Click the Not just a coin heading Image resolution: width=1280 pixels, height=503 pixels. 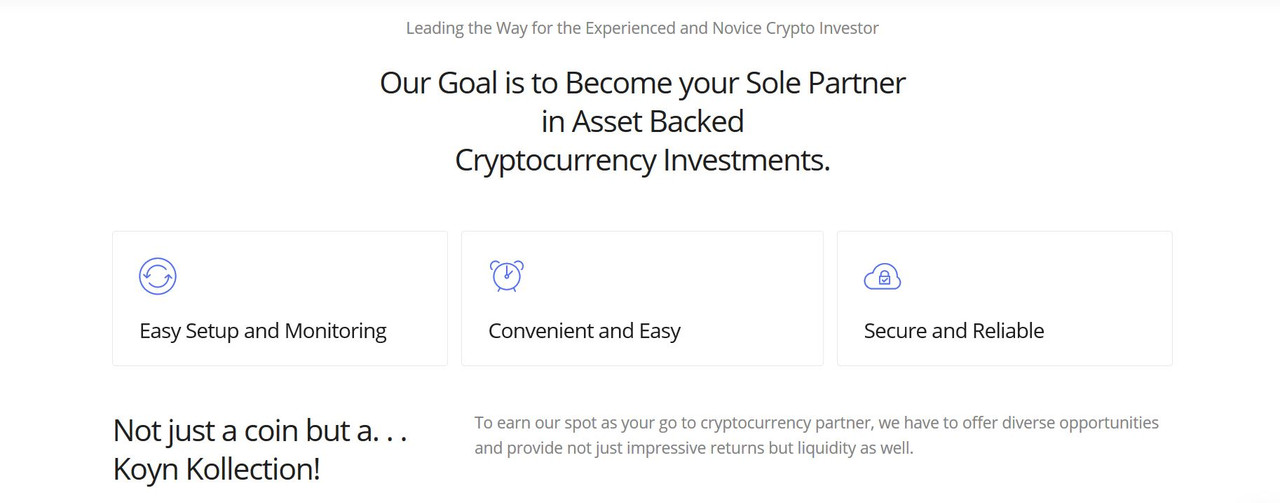tap(260, 431)
